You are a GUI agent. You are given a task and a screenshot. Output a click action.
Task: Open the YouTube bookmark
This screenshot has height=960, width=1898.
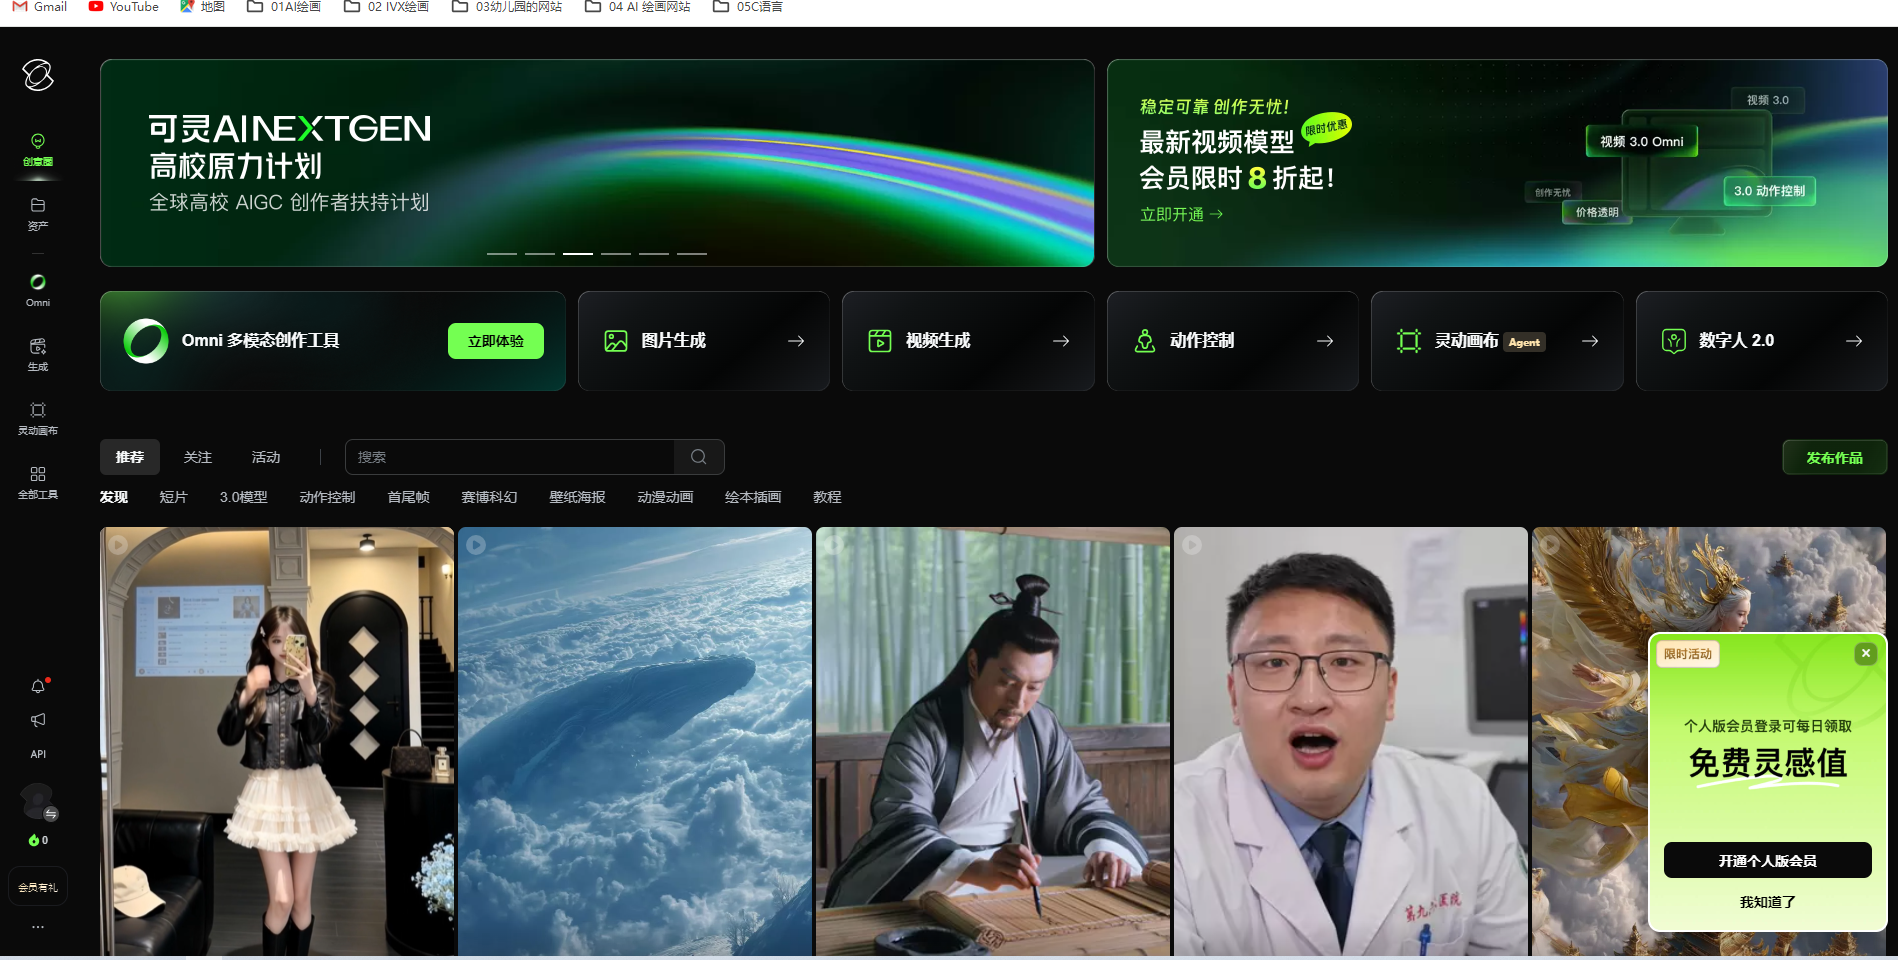click(124, 7)
